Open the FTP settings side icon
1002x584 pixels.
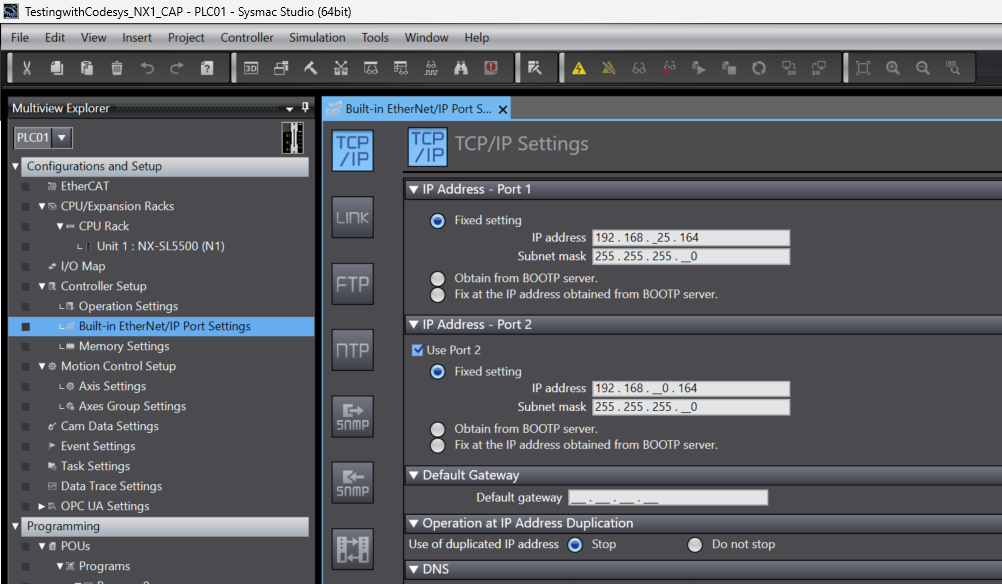pos(352,284)
